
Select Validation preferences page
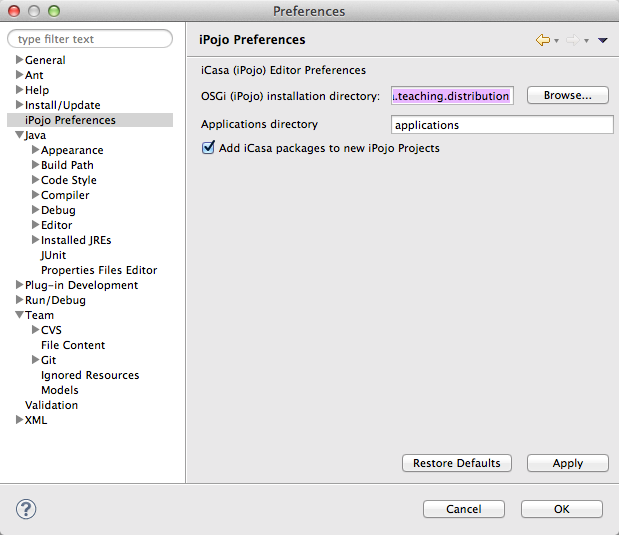coord(51,405)
